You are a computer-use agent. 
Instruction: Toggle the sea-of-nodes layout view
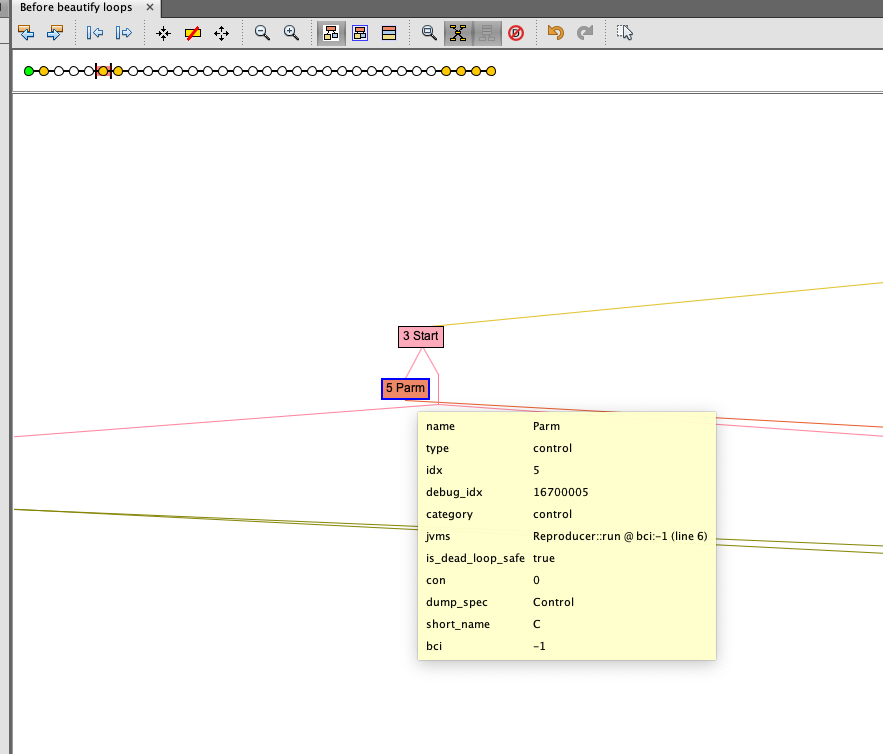coord(331,33)
